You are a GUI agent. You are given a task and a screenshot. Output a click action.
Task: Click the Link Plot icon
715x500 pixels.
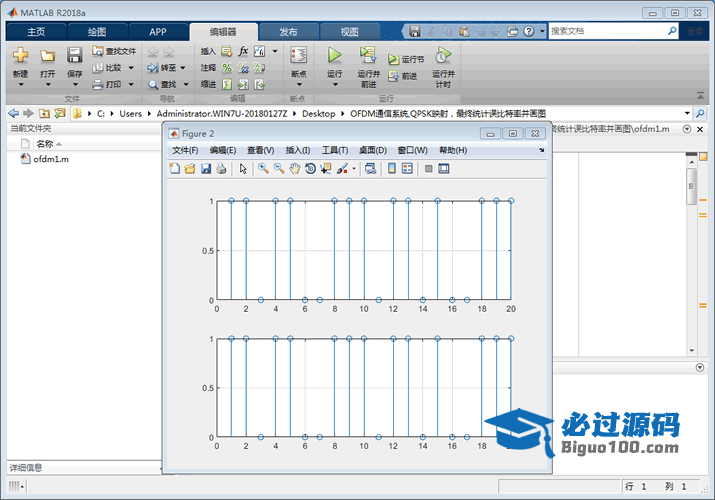(371, 169)
